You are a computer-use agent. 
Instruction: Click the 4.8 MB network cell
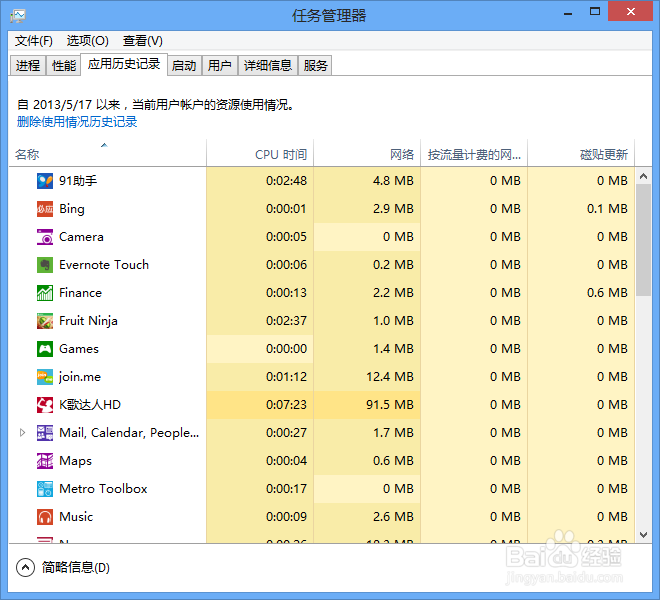[x=367, y=181]
